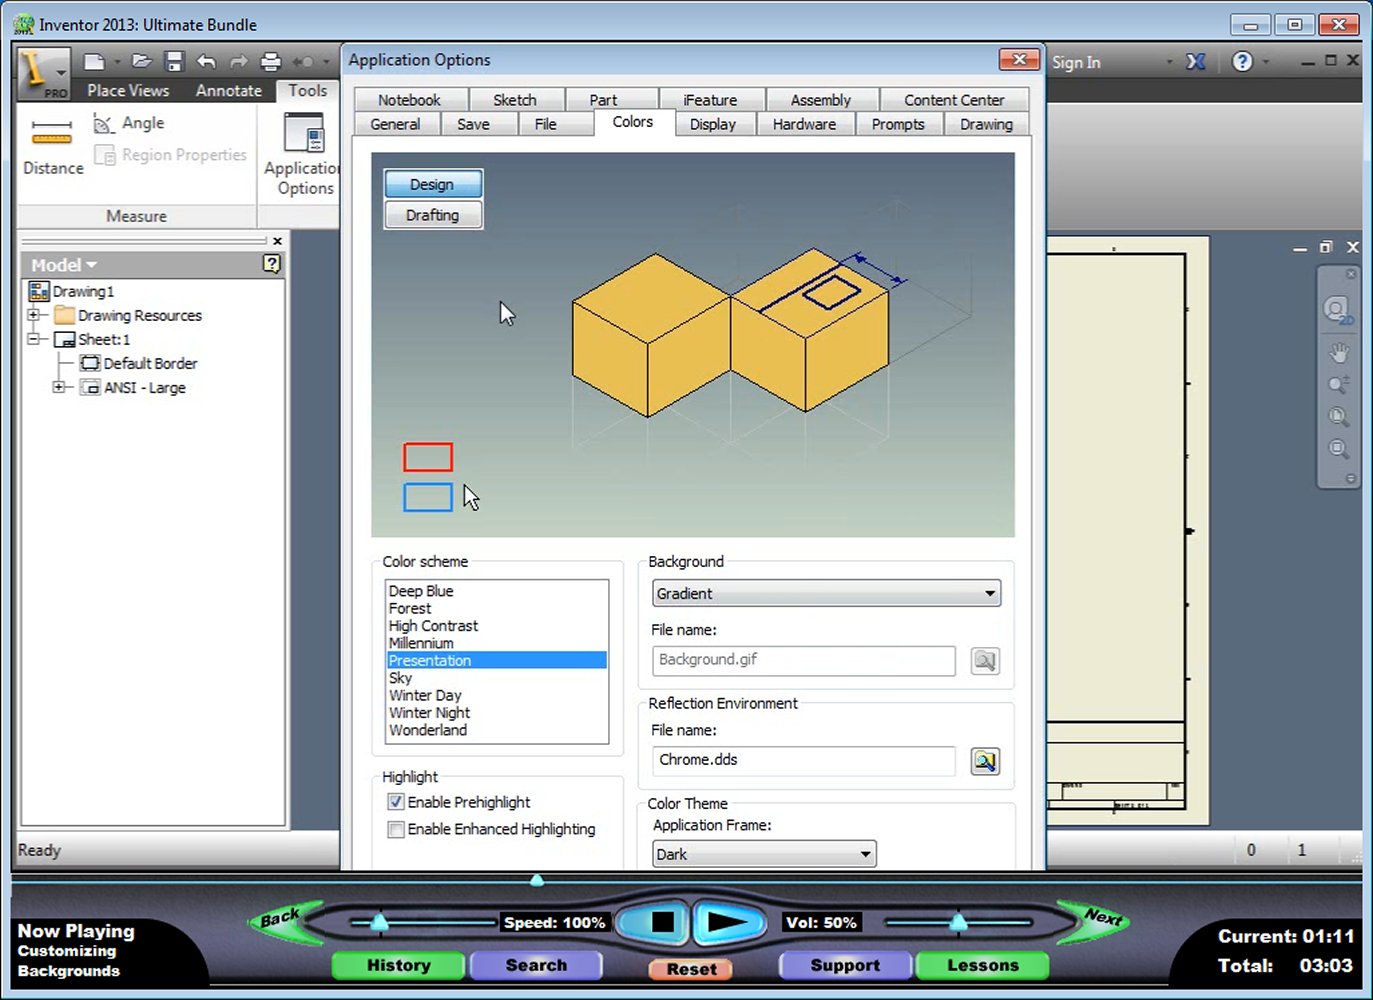
Task: Open the Annotate ribbon tab
Action: click(x=228, y=90)
